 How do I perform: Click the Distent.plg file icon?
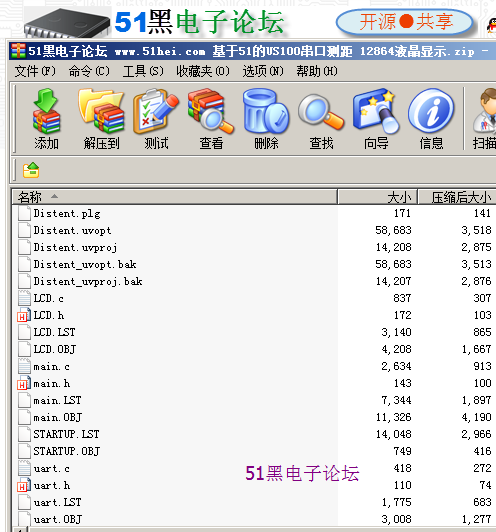coord(24,213)
